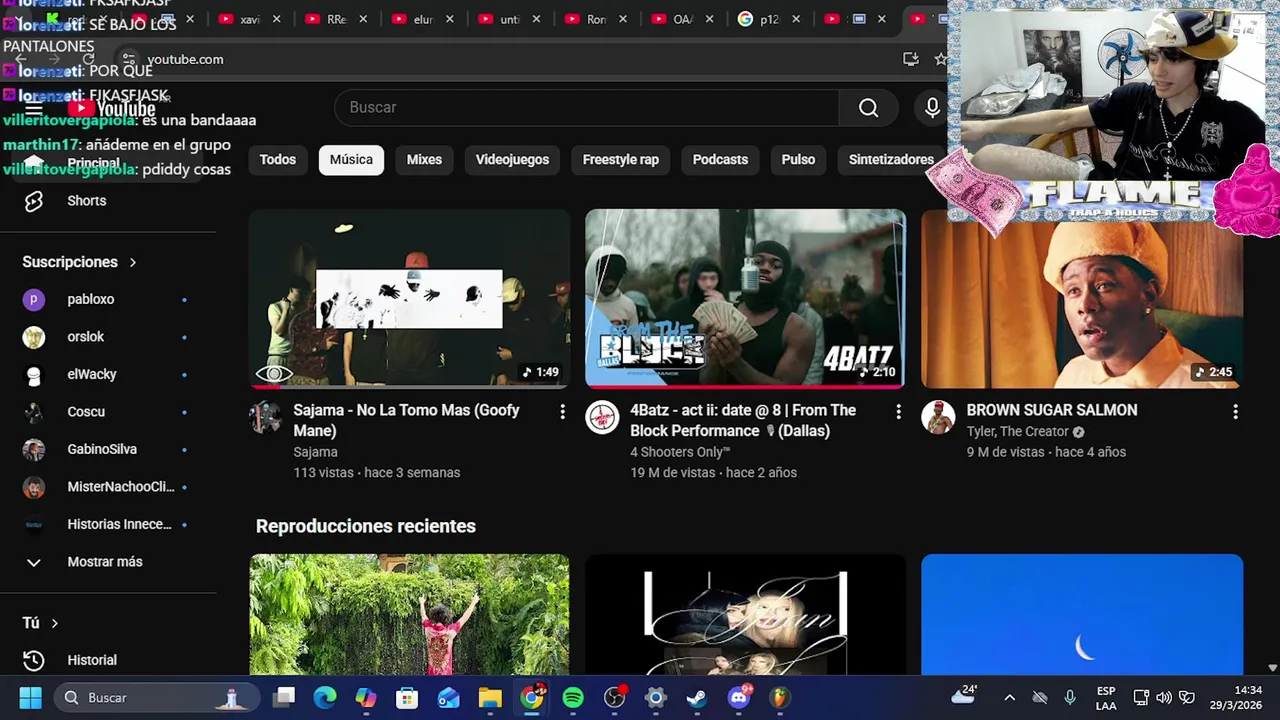Open Task View on the taskbar
This screenshot has width=1280, height=720.
(284, 697)
